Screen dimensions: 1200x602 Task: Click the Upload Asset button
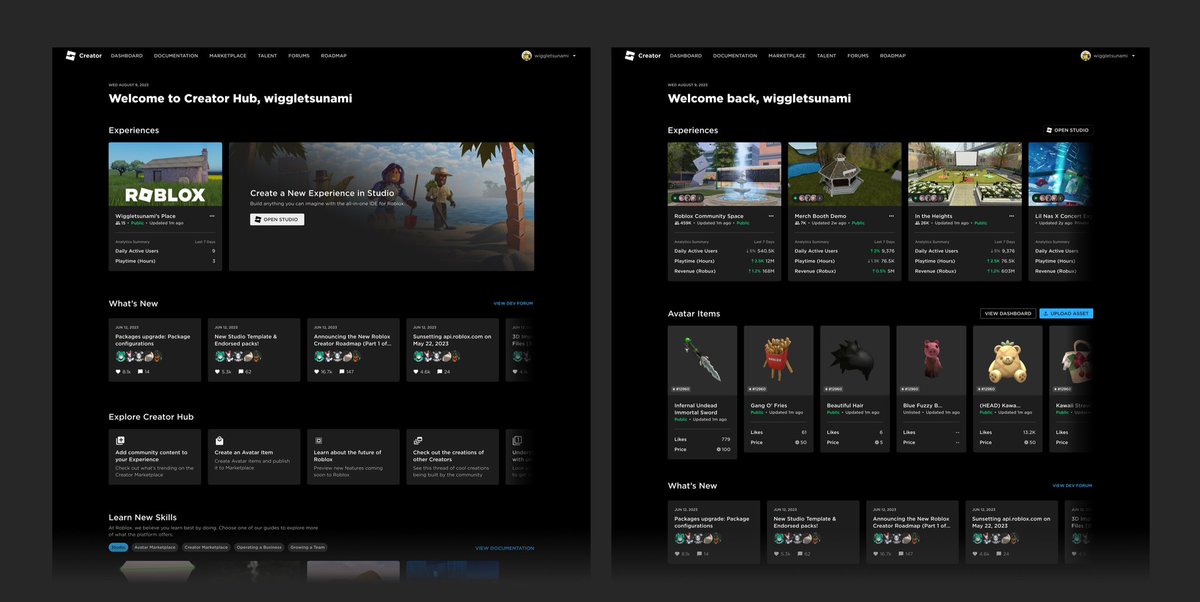click(x=1066, y=314)
